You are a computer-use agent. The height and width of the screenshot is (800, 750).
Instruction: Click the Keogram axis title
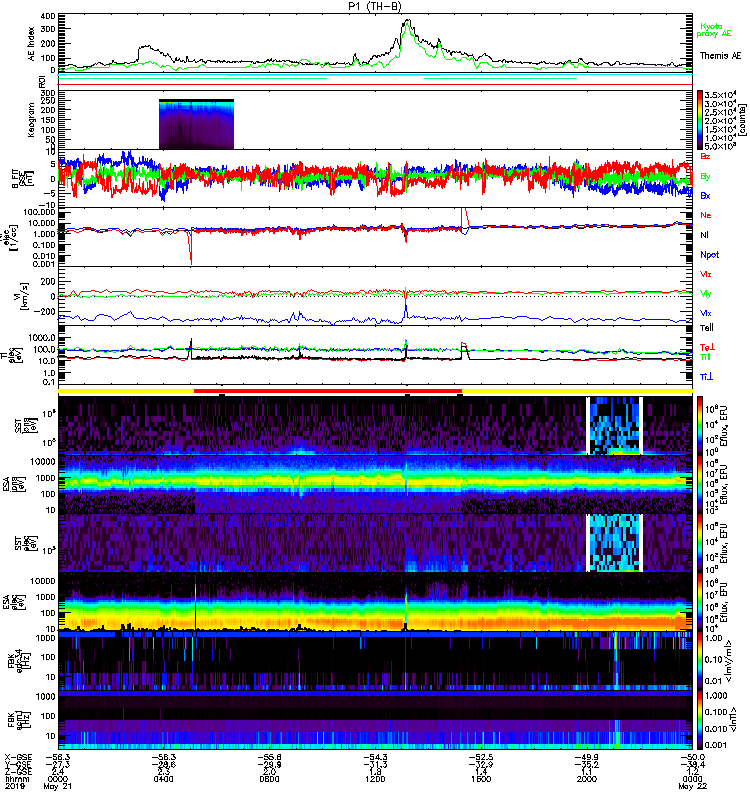coord(31,119)
